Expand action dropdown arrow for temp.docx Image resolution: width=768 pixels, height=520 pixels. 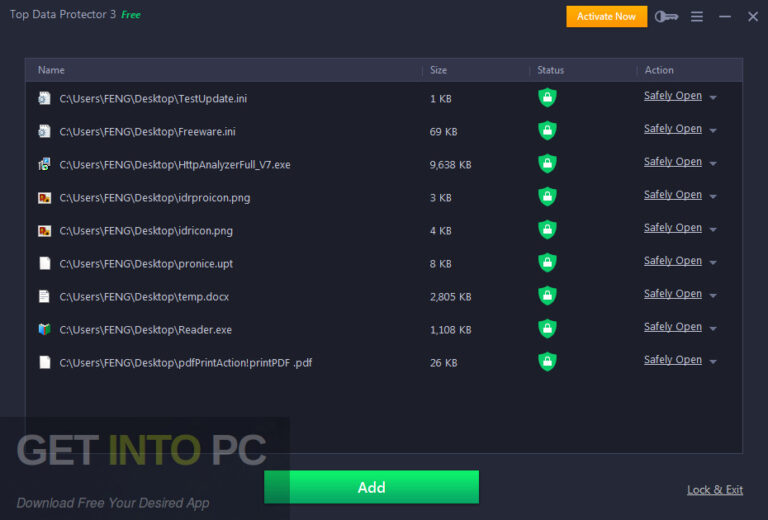click(713, 295)
